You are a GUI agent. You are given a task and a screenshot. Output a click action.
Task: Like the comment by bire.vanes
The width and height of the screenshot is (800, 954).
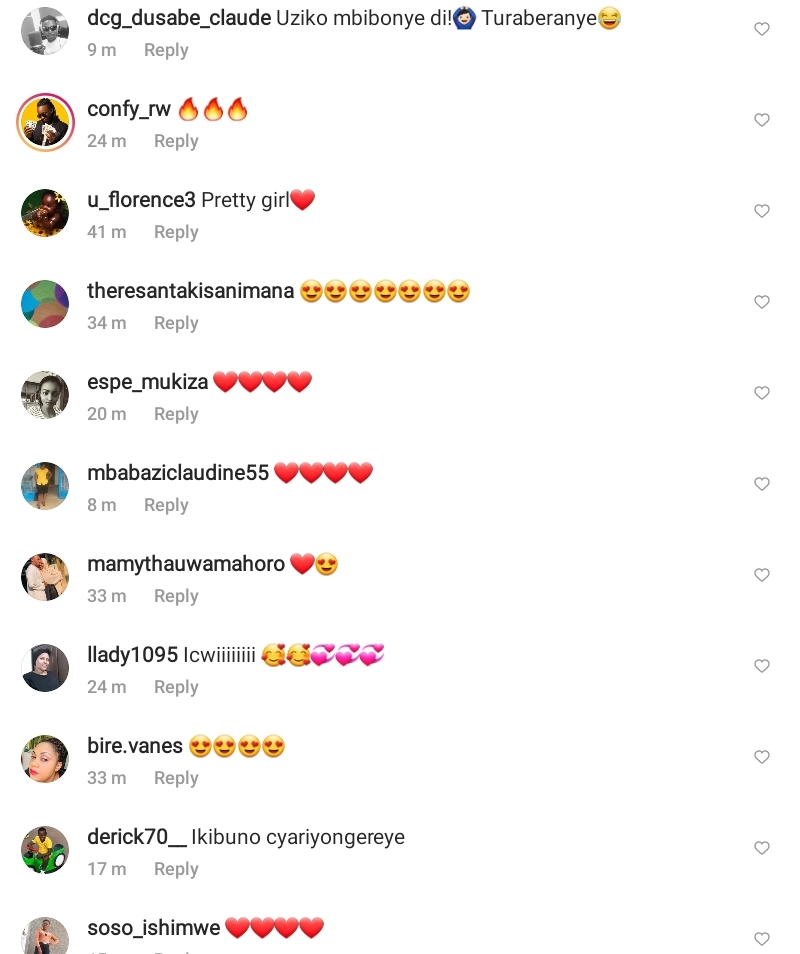coord(762,757)
